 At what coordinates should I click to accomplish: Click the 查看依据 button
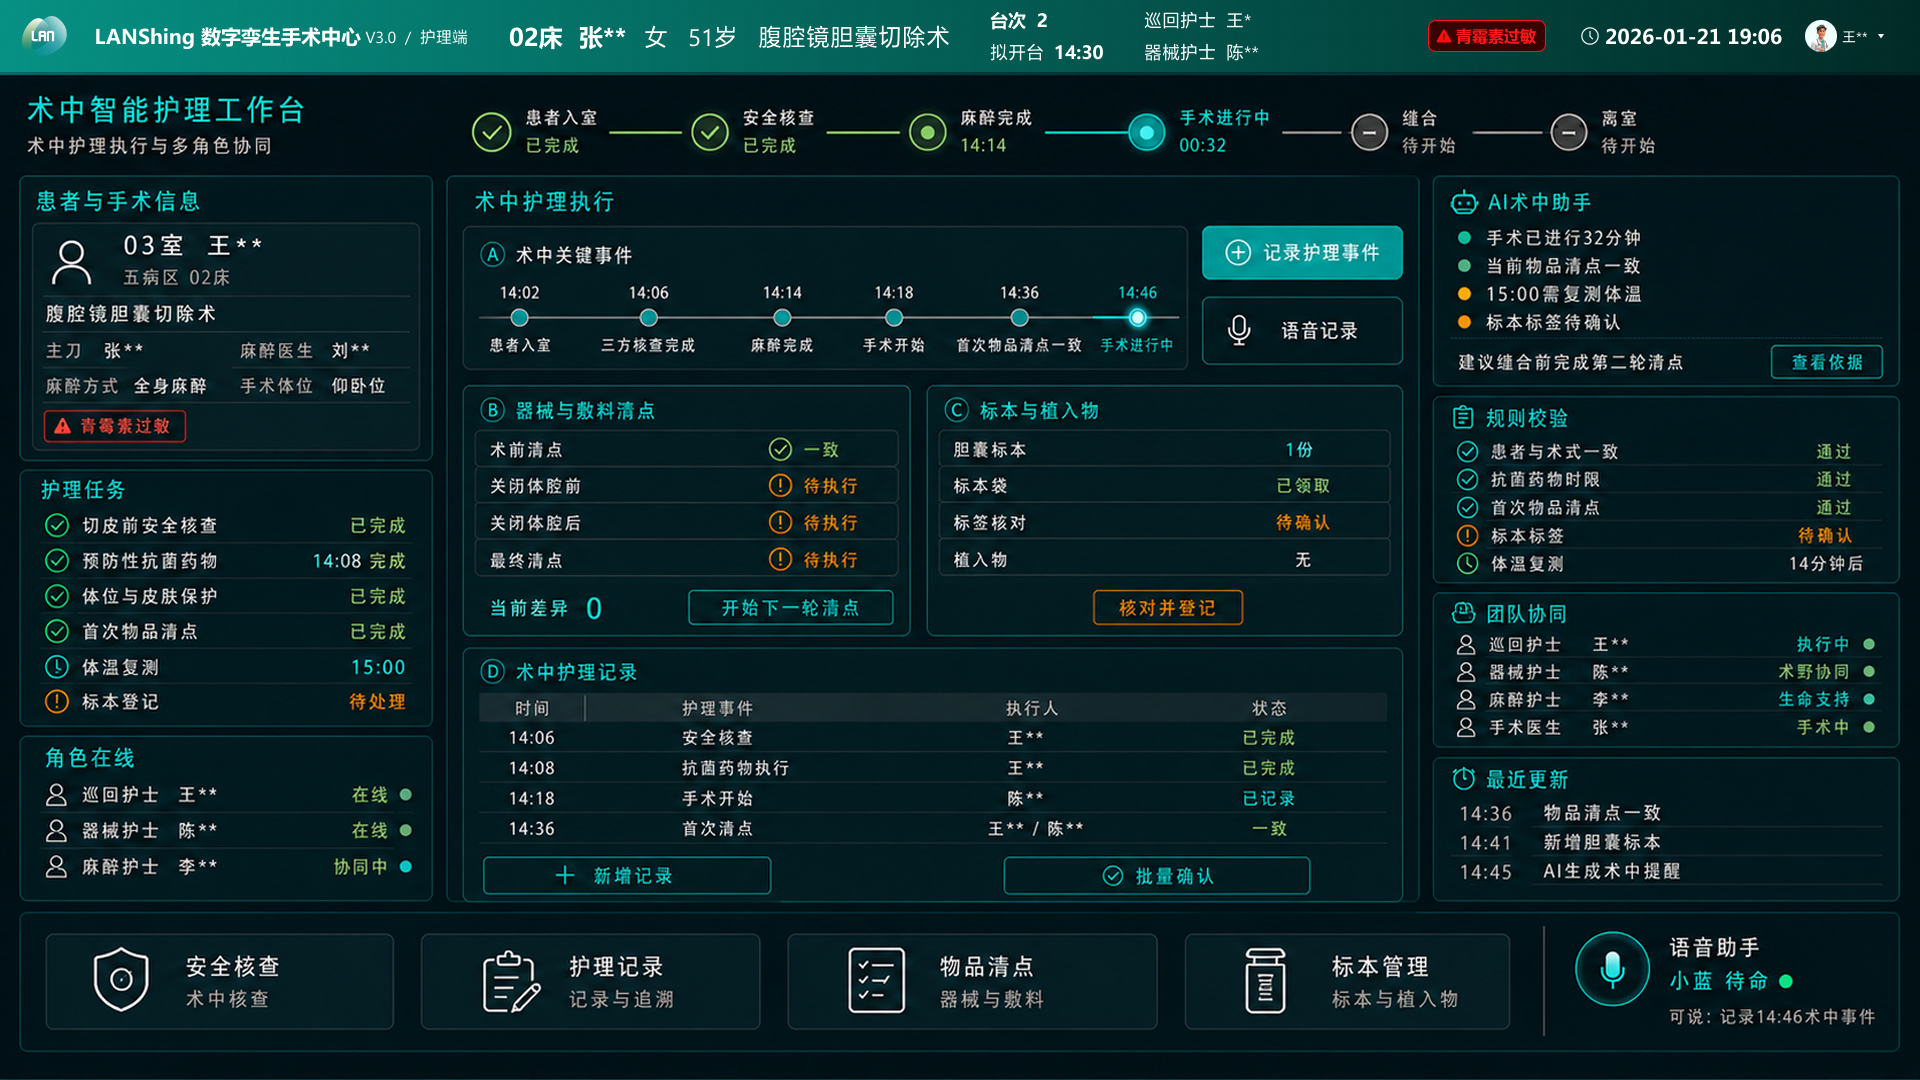[1827, 362]
